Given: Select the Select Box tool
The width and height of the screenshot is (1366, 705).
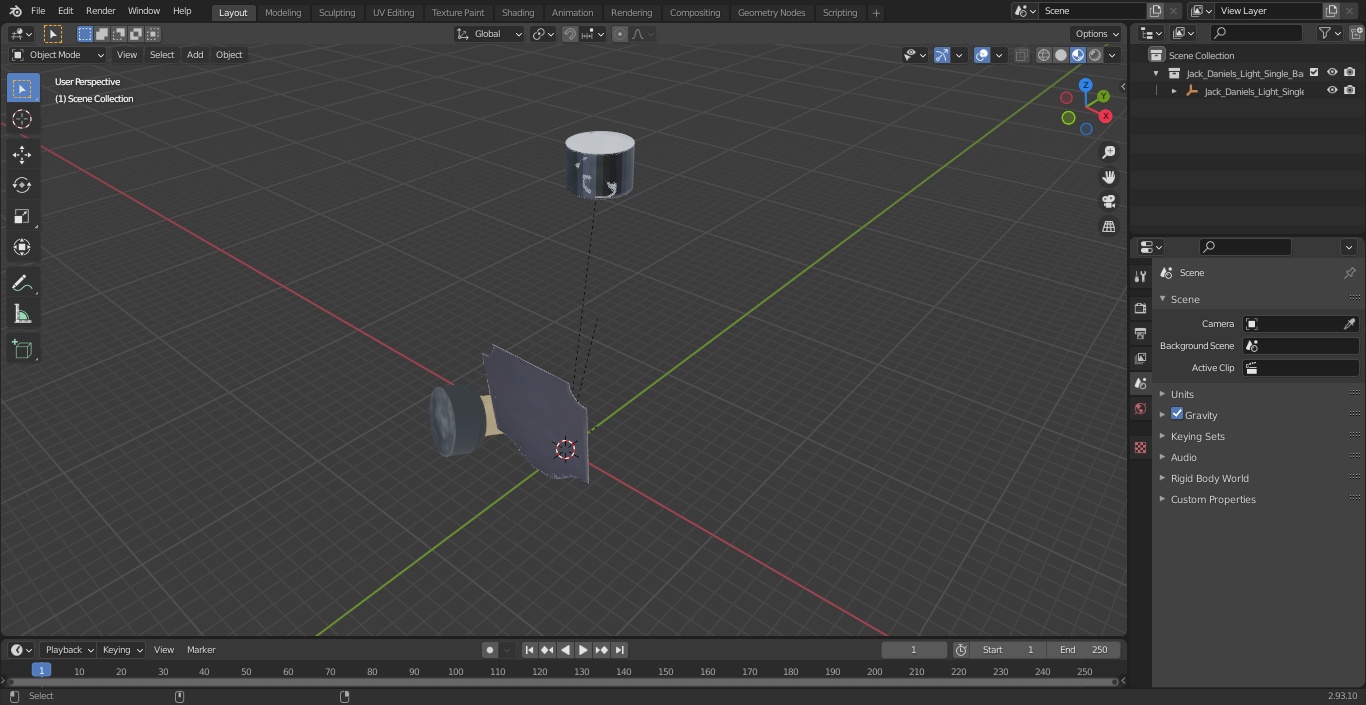Looking at the screenshot, I should pyautogui.click(x=22, y=88).
